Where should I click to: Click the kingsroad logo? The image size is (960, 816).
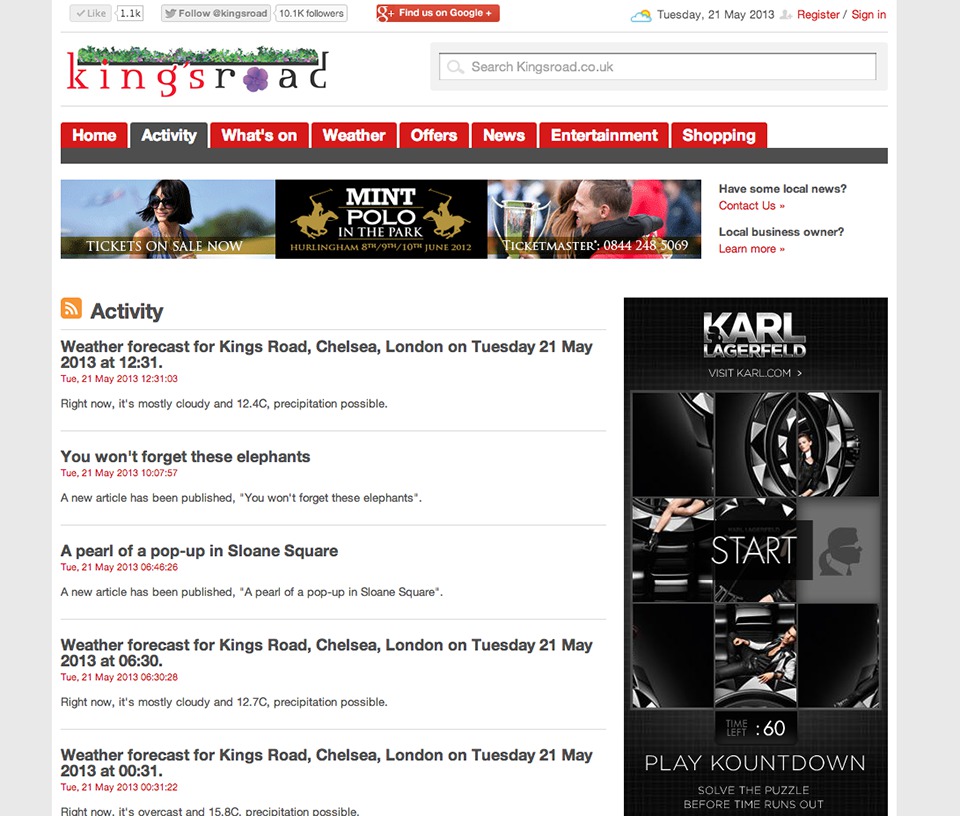tap(198, 71)
